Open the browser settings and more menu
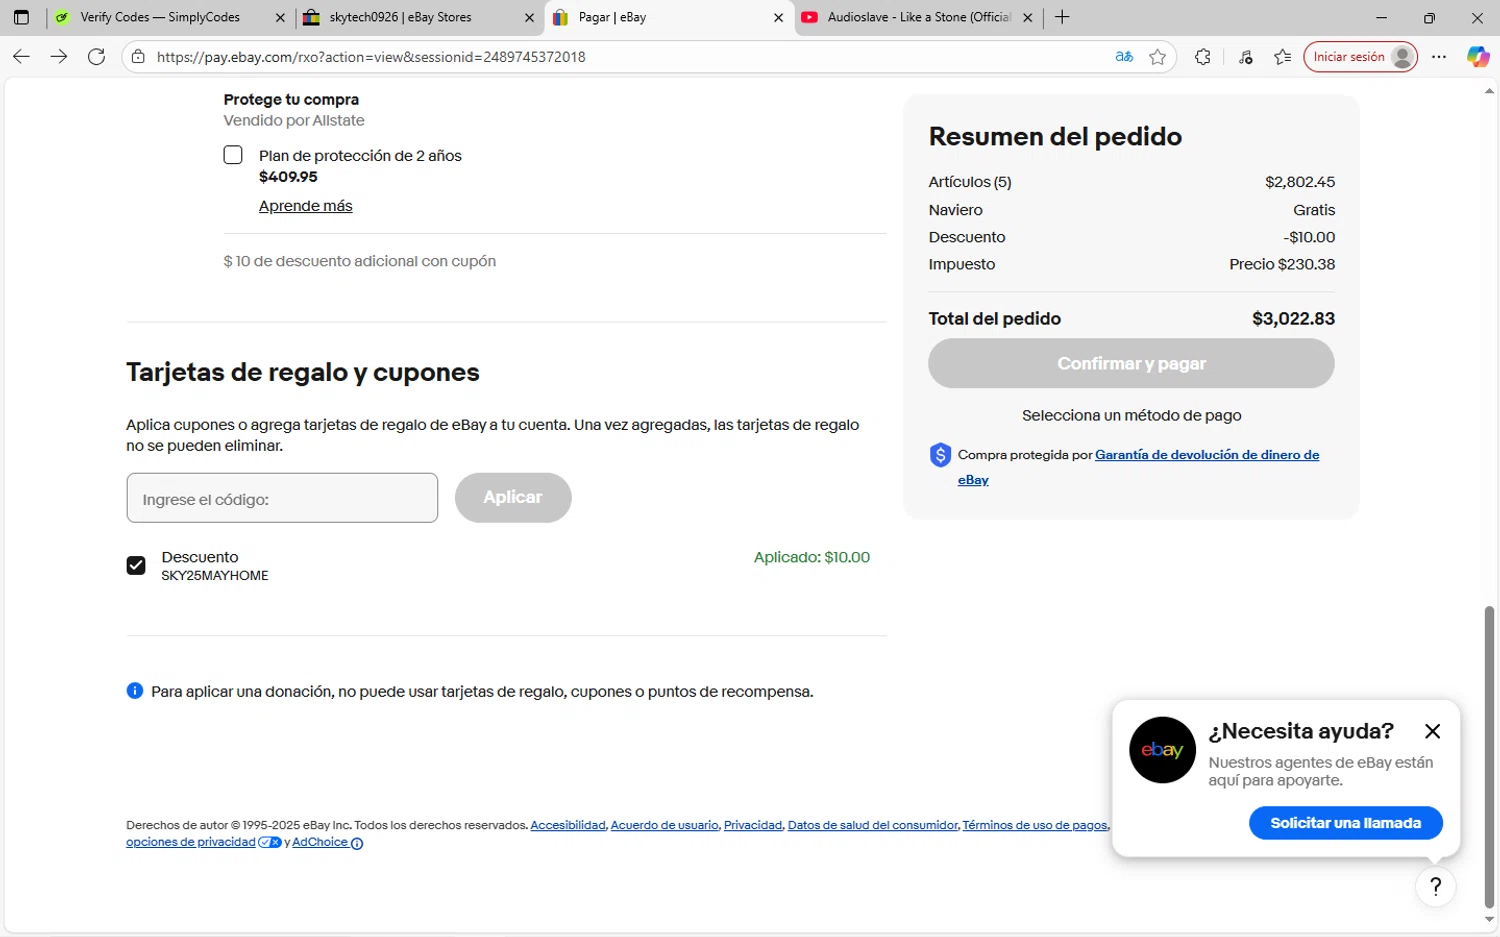This screenshot has width=1500, height=937. pyautogui.click(x=1439, y=57)
